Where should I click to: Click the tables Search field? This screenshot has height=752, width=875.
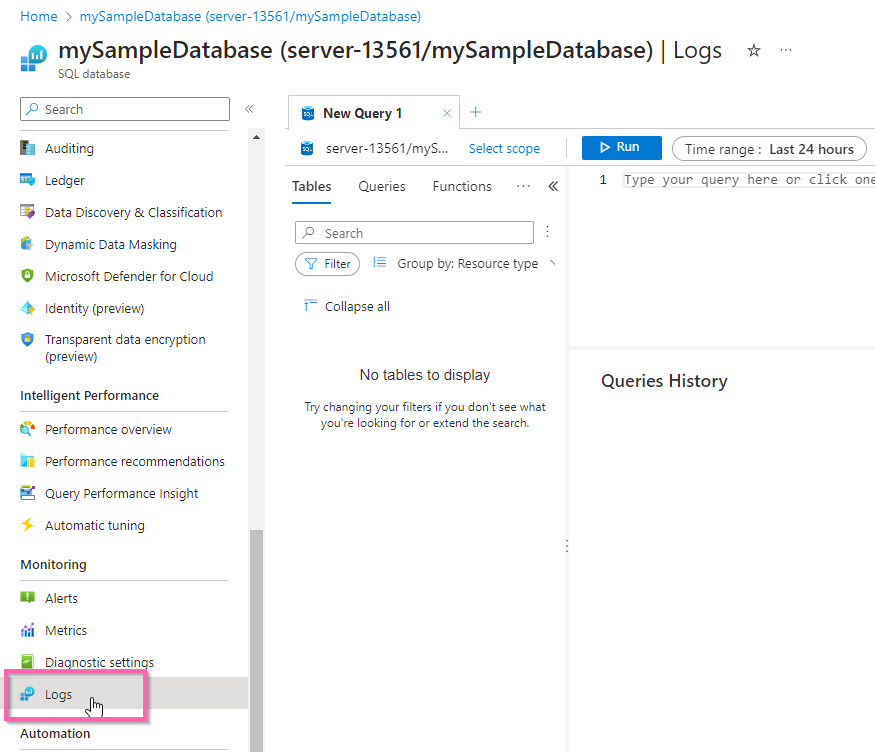[414, 233]
